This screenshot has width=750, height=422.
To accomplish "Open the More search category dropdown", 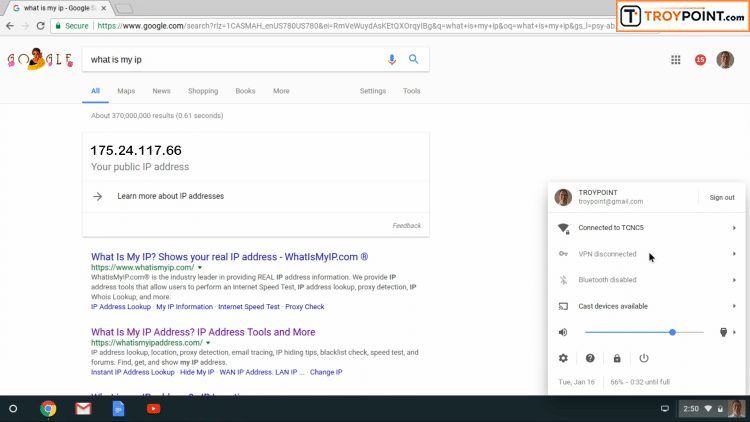I will pyautogui.click(x=281, y=91).
